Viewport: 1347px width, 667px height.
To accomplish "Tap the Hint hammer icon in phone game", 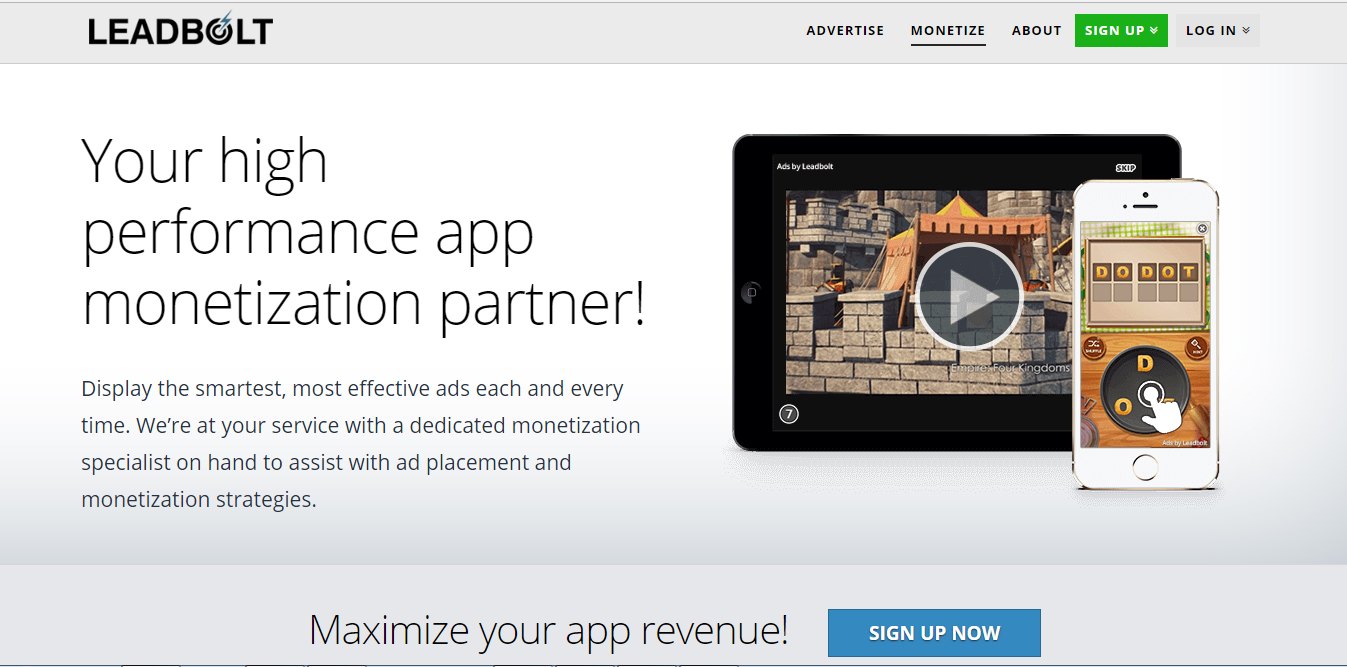I will (x=1197, y=348).
